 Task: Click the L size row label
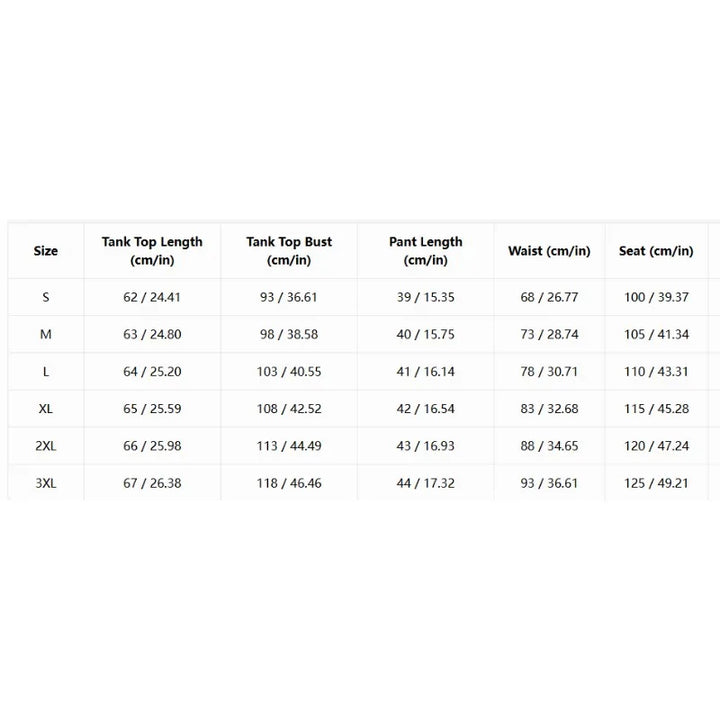point(45,371)
